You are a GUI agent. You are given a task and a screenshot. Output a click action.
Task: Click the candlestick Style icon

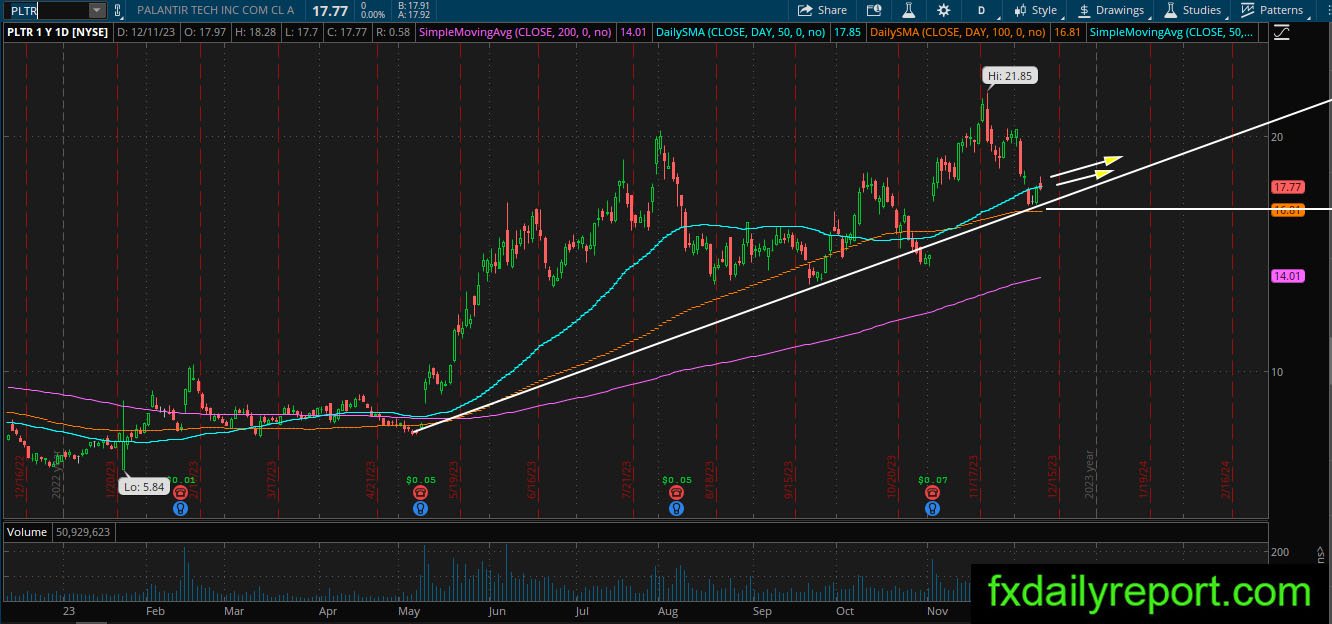click(1020, 10)
